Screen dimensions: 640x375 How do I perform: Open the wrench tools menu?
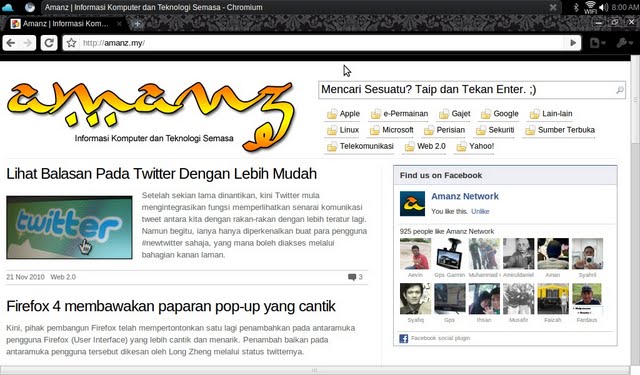(x=624, y=43)
